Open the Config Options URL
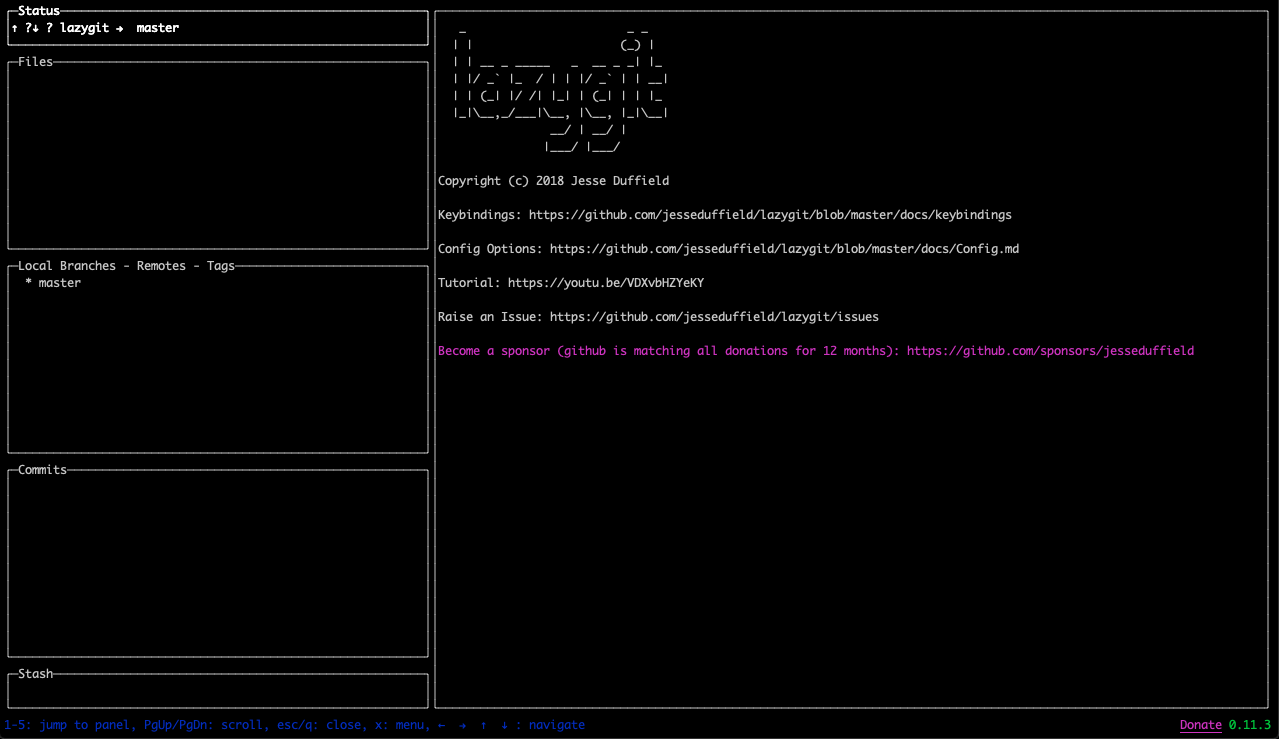The image size is (1279, 739). pyautogui.click(x=783, y=248)
